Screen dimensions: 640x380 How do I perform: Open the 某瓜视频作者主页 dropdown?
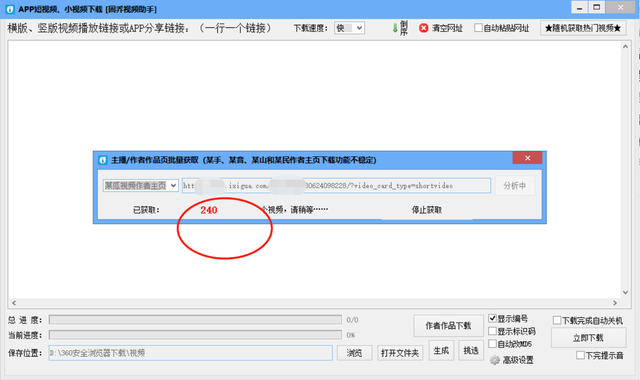click(x=140, y=186)
